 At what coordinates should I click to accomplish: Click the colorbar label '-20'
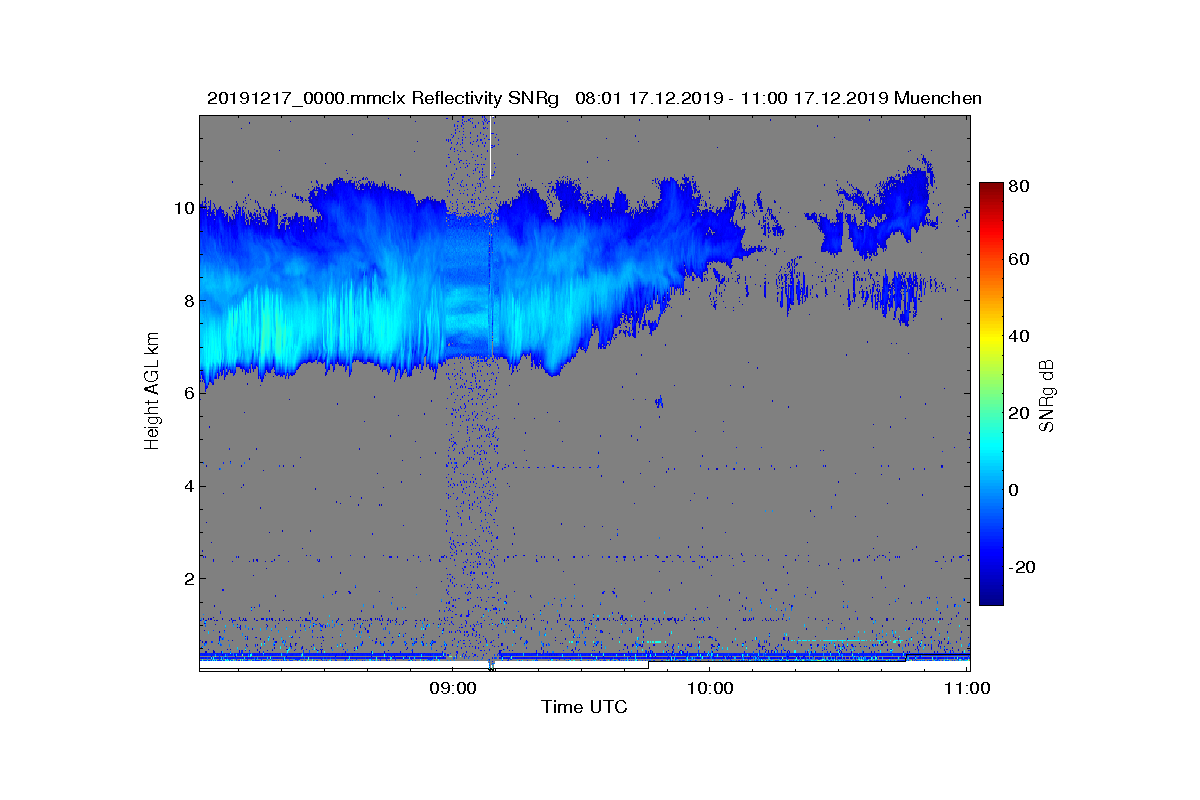pyautogui.click(x=1023, y=567)
